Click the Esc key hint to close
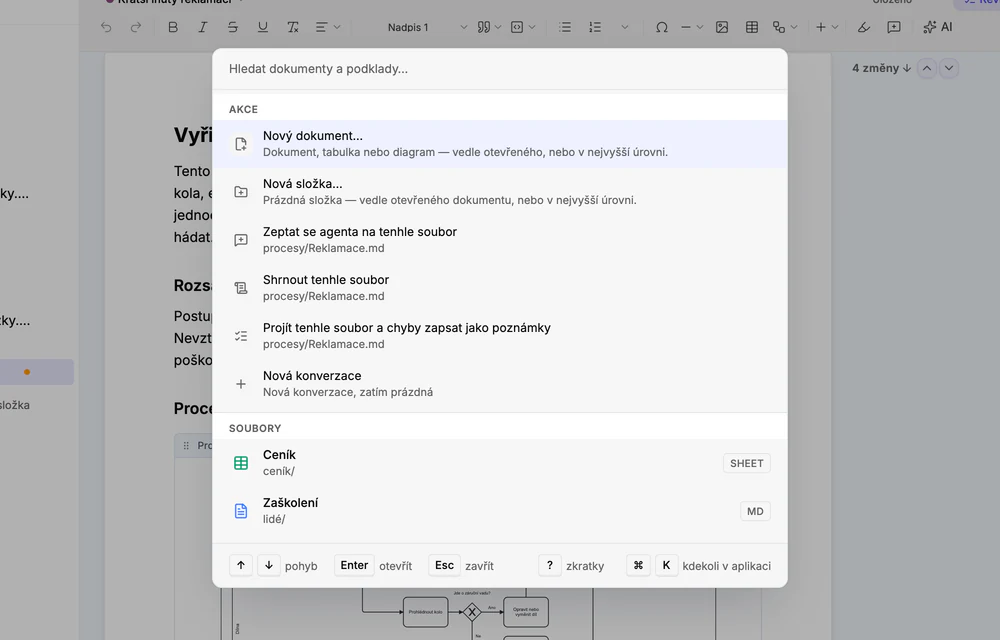 tap(445, 565)
